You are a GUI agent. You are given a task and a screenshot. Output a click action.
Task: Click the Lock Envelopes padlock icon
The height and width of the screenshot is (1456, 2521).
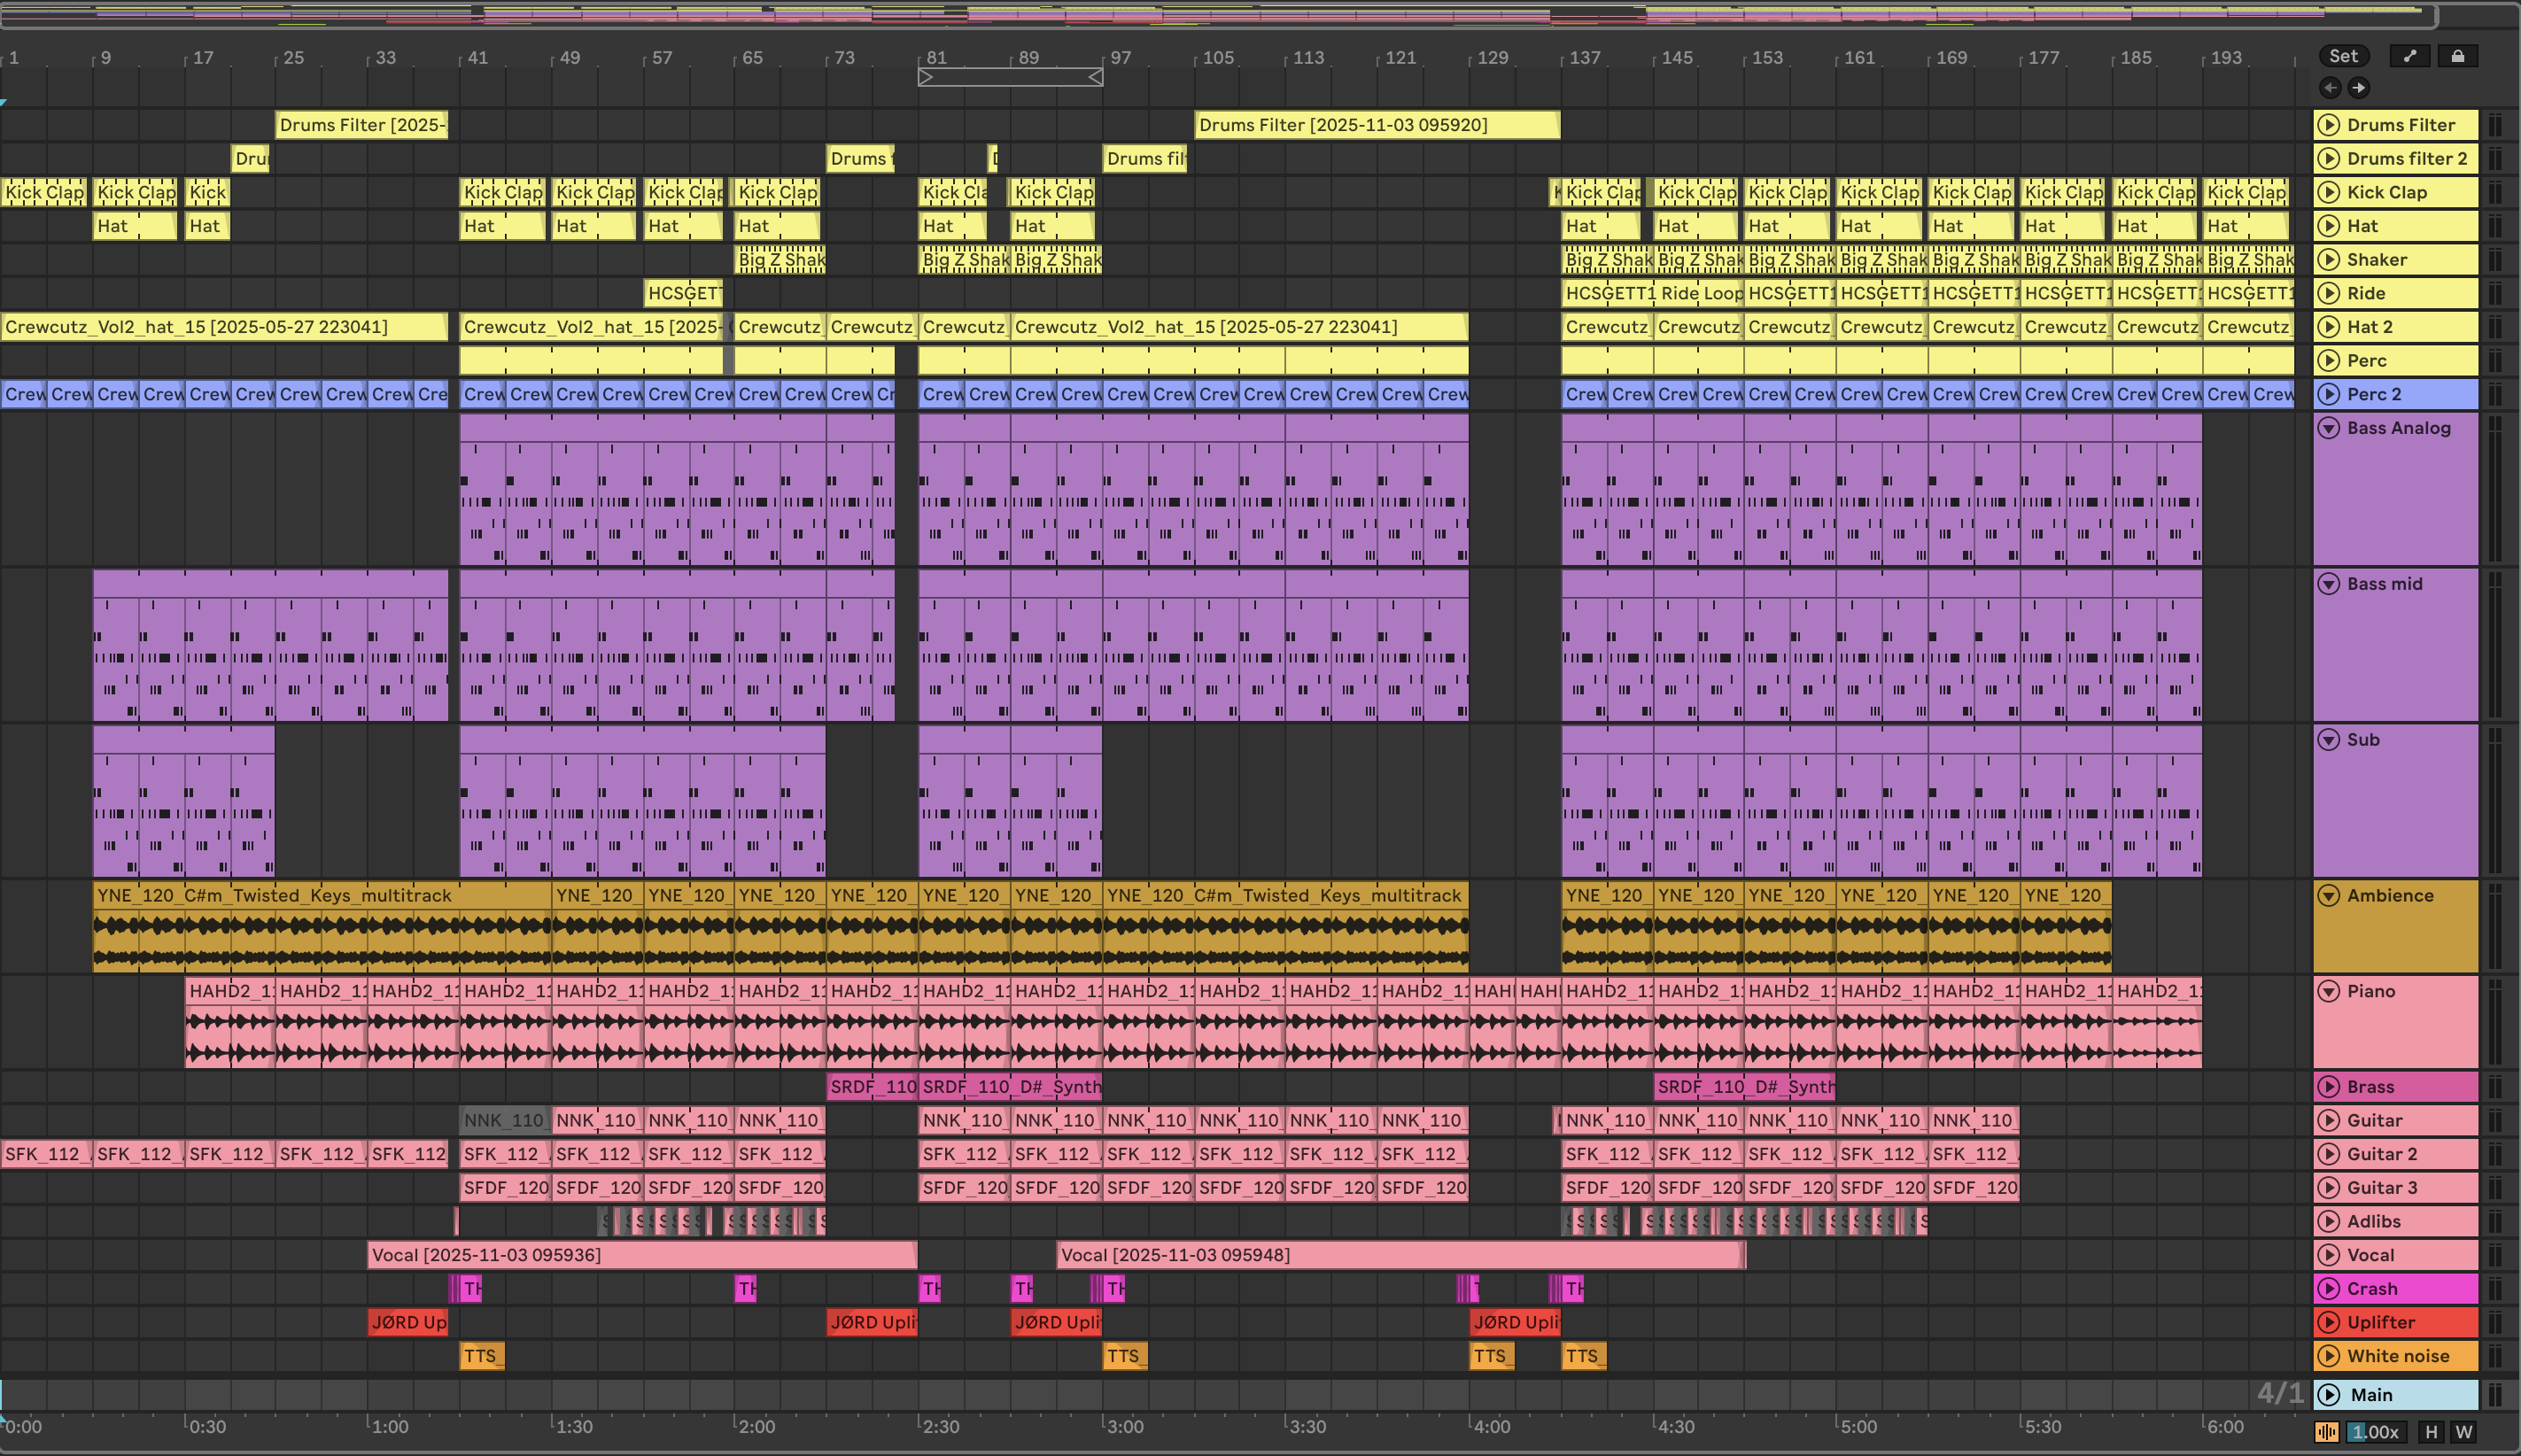(x=2457, y=56)
